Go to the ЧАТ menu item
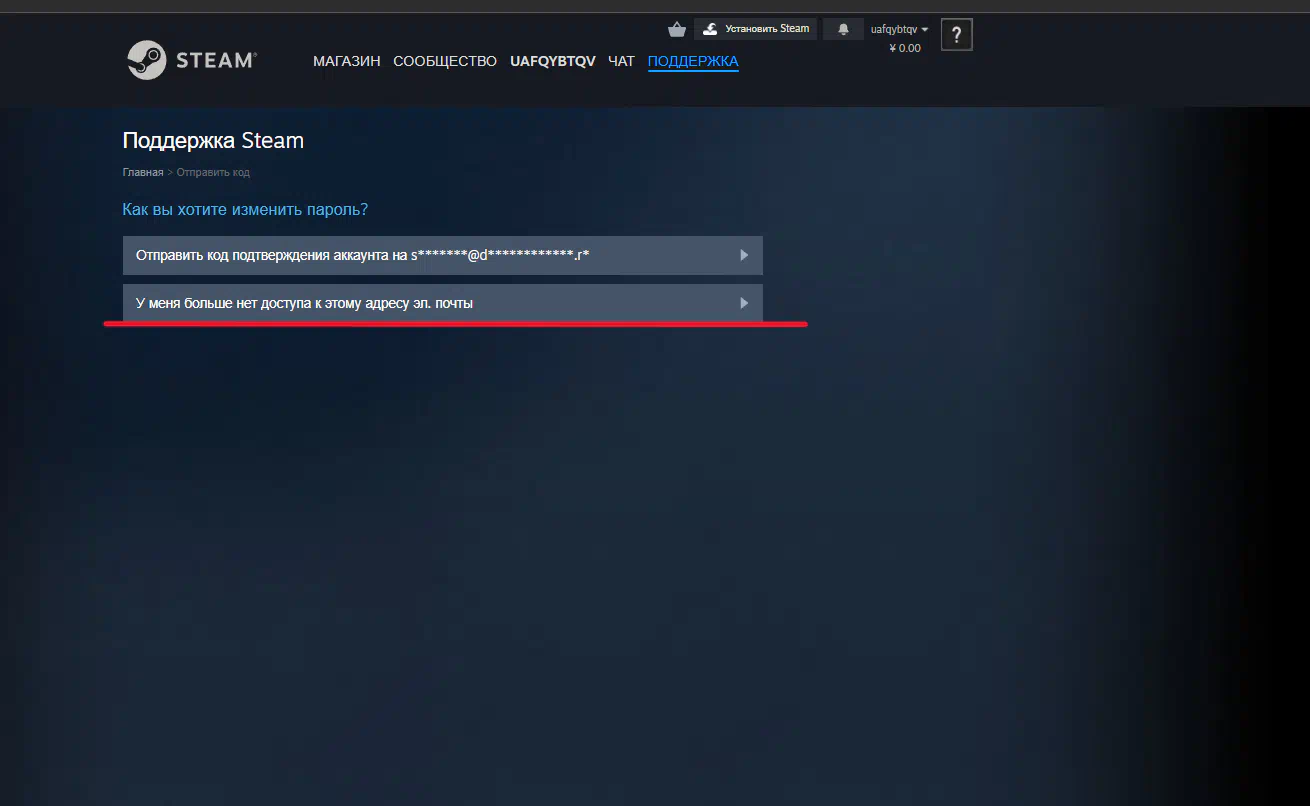The image size is (1310, 806). tap(621, 61)
